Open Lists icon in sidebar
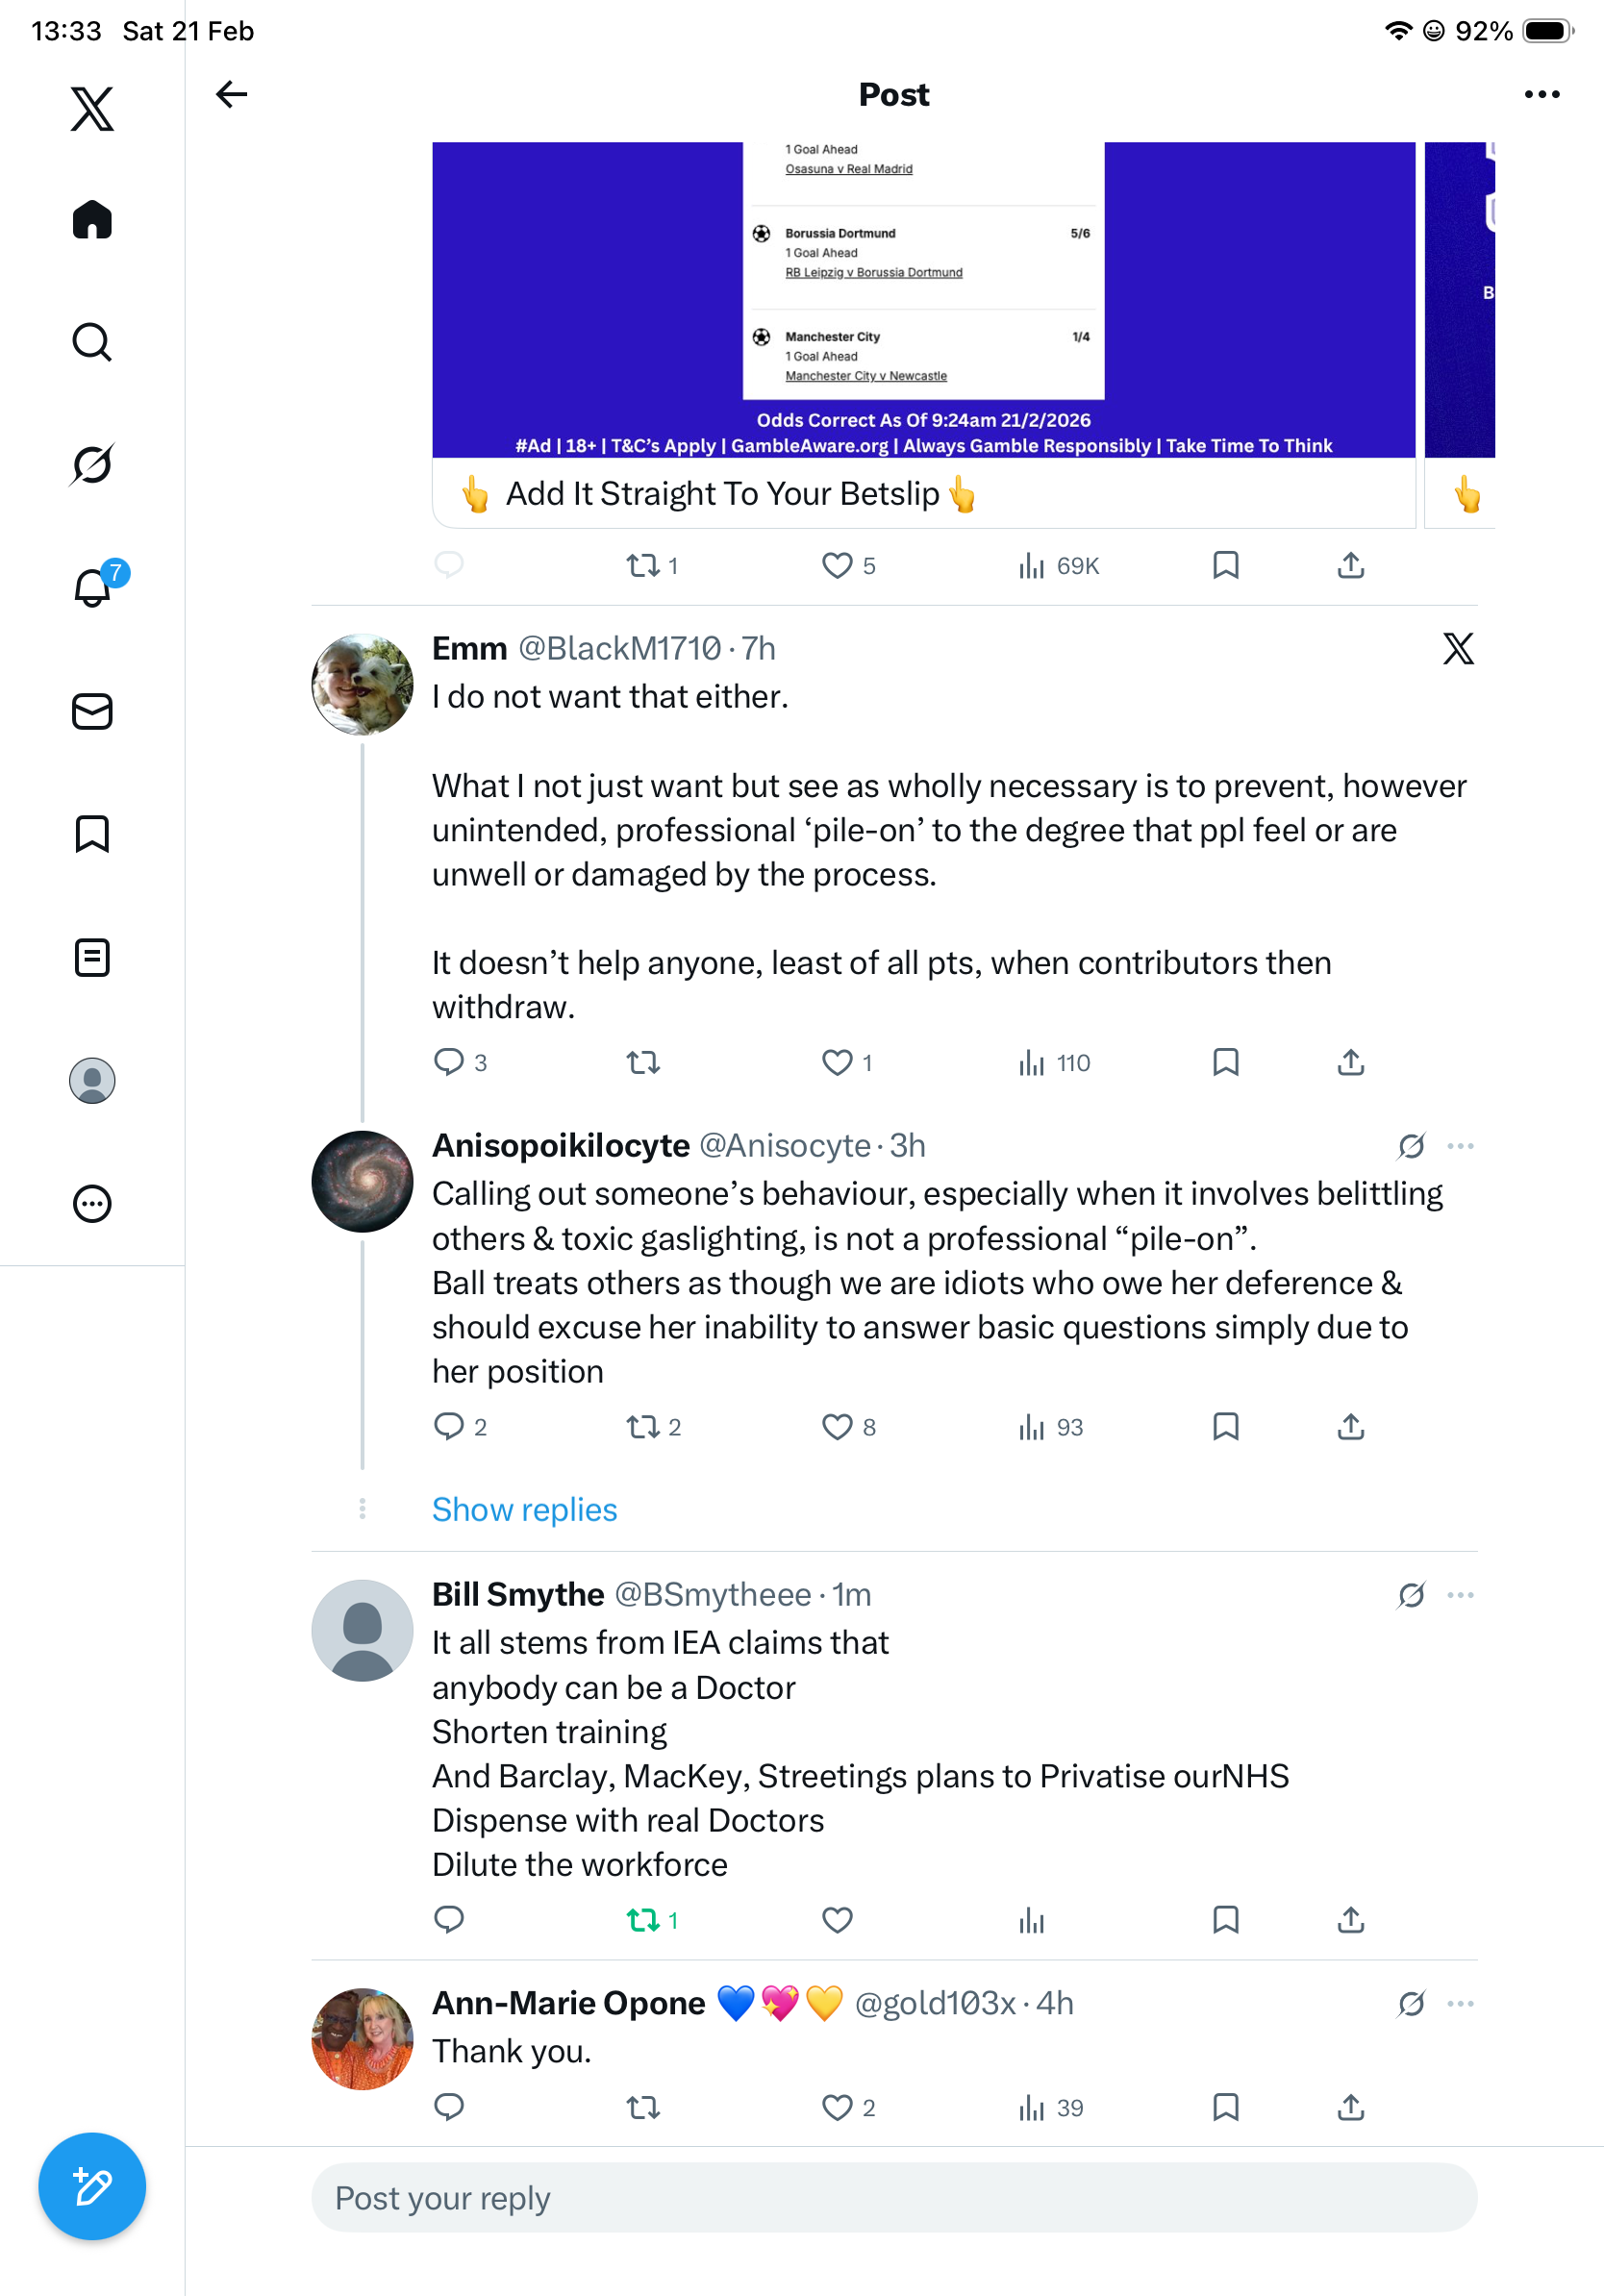Screen dimensions: 1604x2296 click(92, 957)
